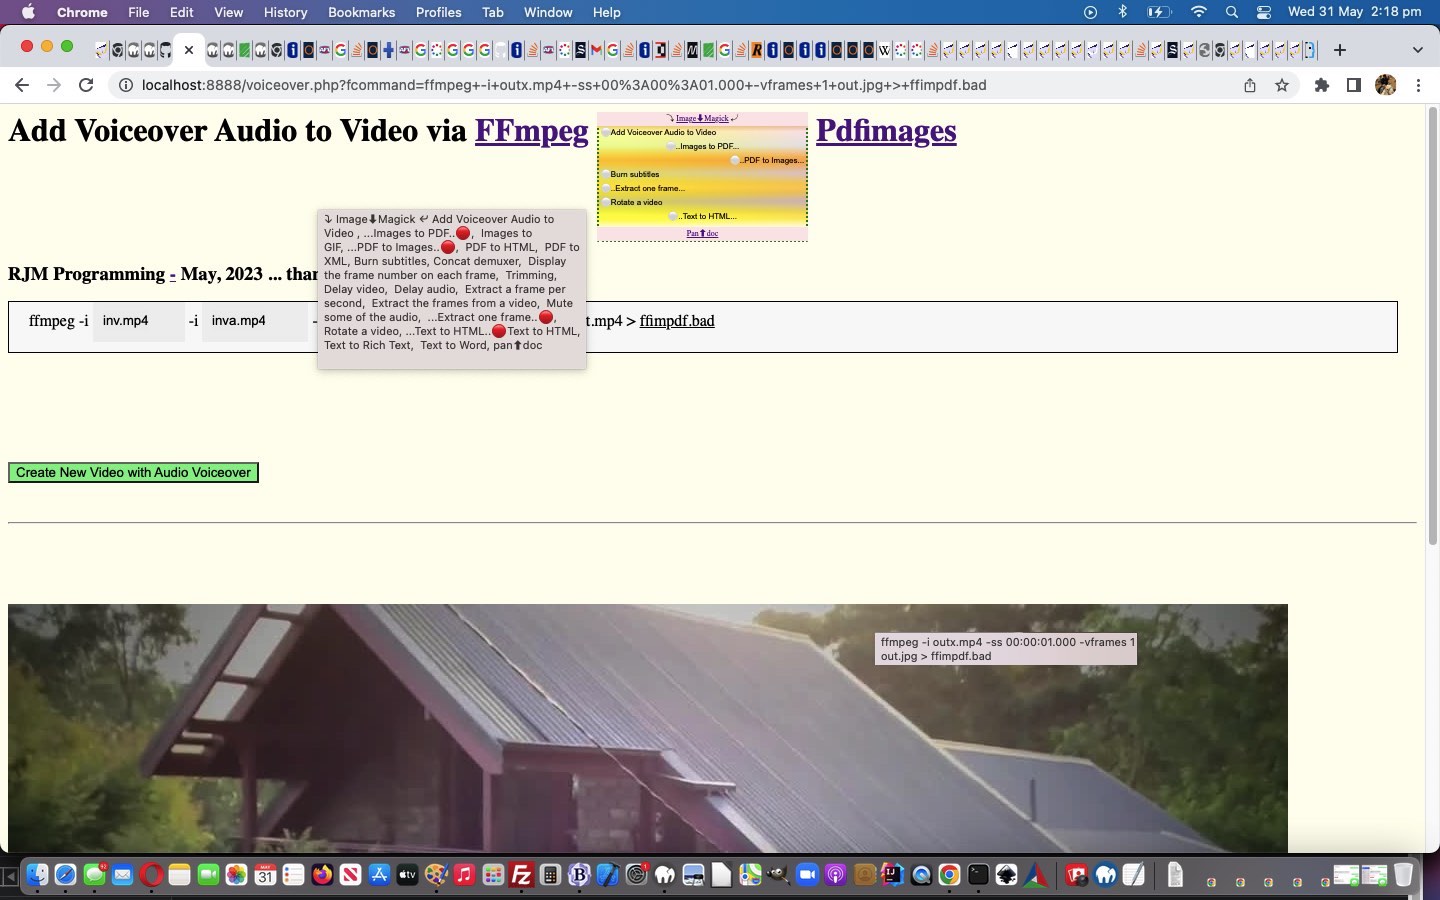The width and height of the screenshot is (1440, 900).
Task: Open the Edit menu
Action: point(182,12)
